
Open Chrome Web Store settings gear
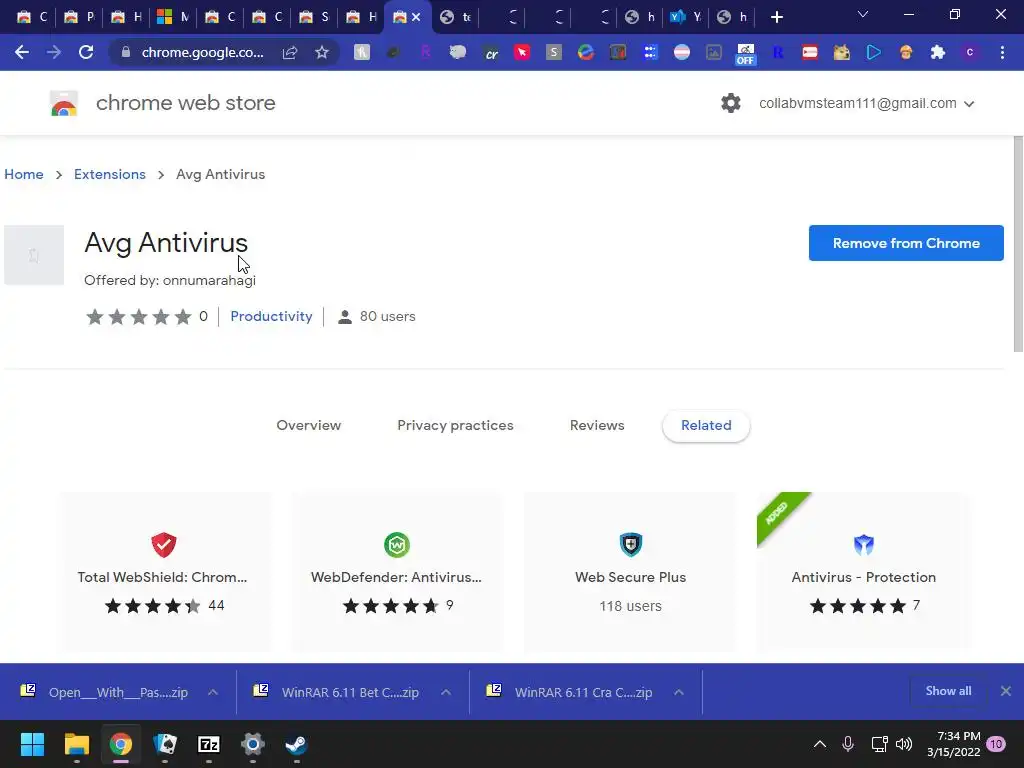[x=731, y=103]
